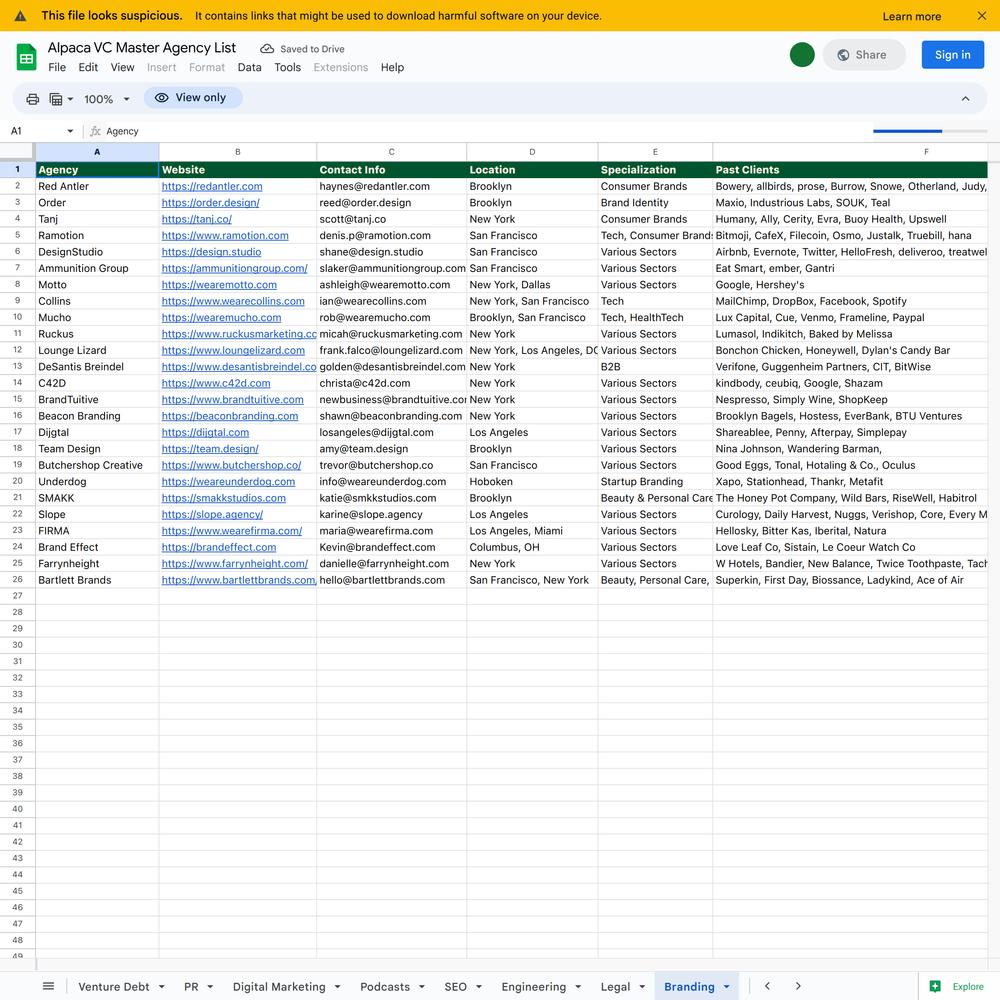Screen dimensions: 1000x1000
Task: Open the wearemotto.com website link
Action: coord(219,284)
